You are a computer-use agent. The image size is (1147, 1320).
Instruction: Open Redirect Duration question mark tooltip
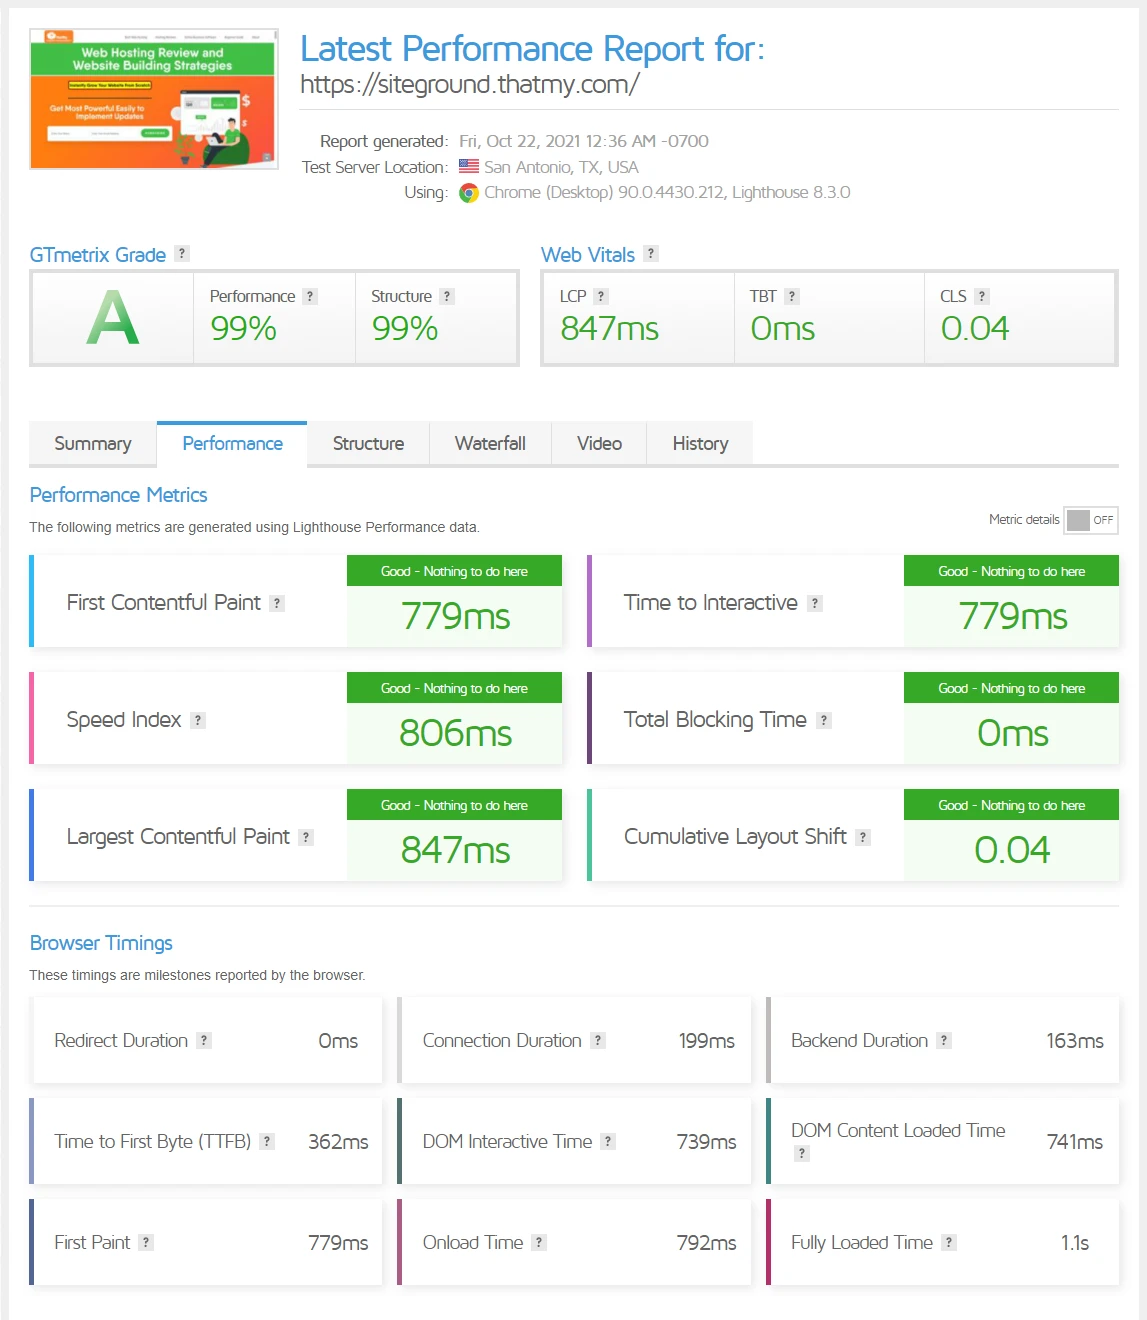tap(204, 1040)
